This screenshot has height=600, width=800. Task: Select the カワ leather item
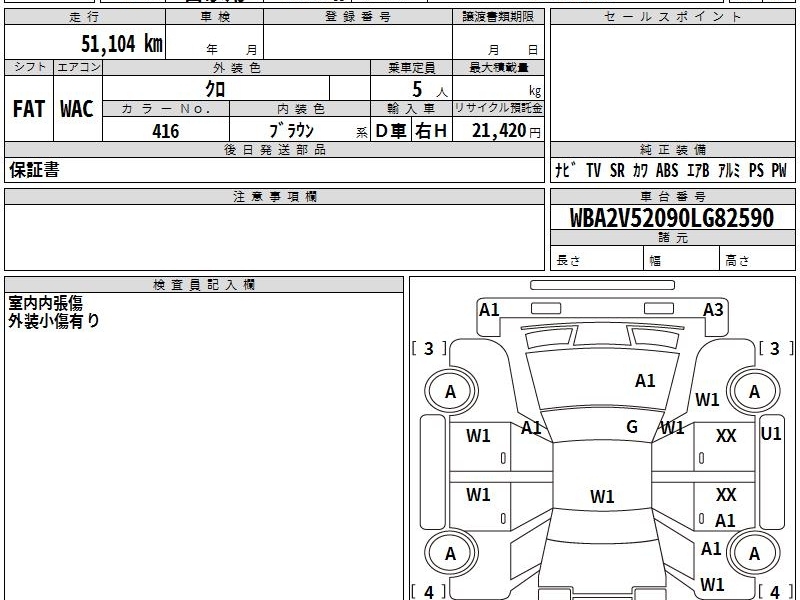[640, 170]
